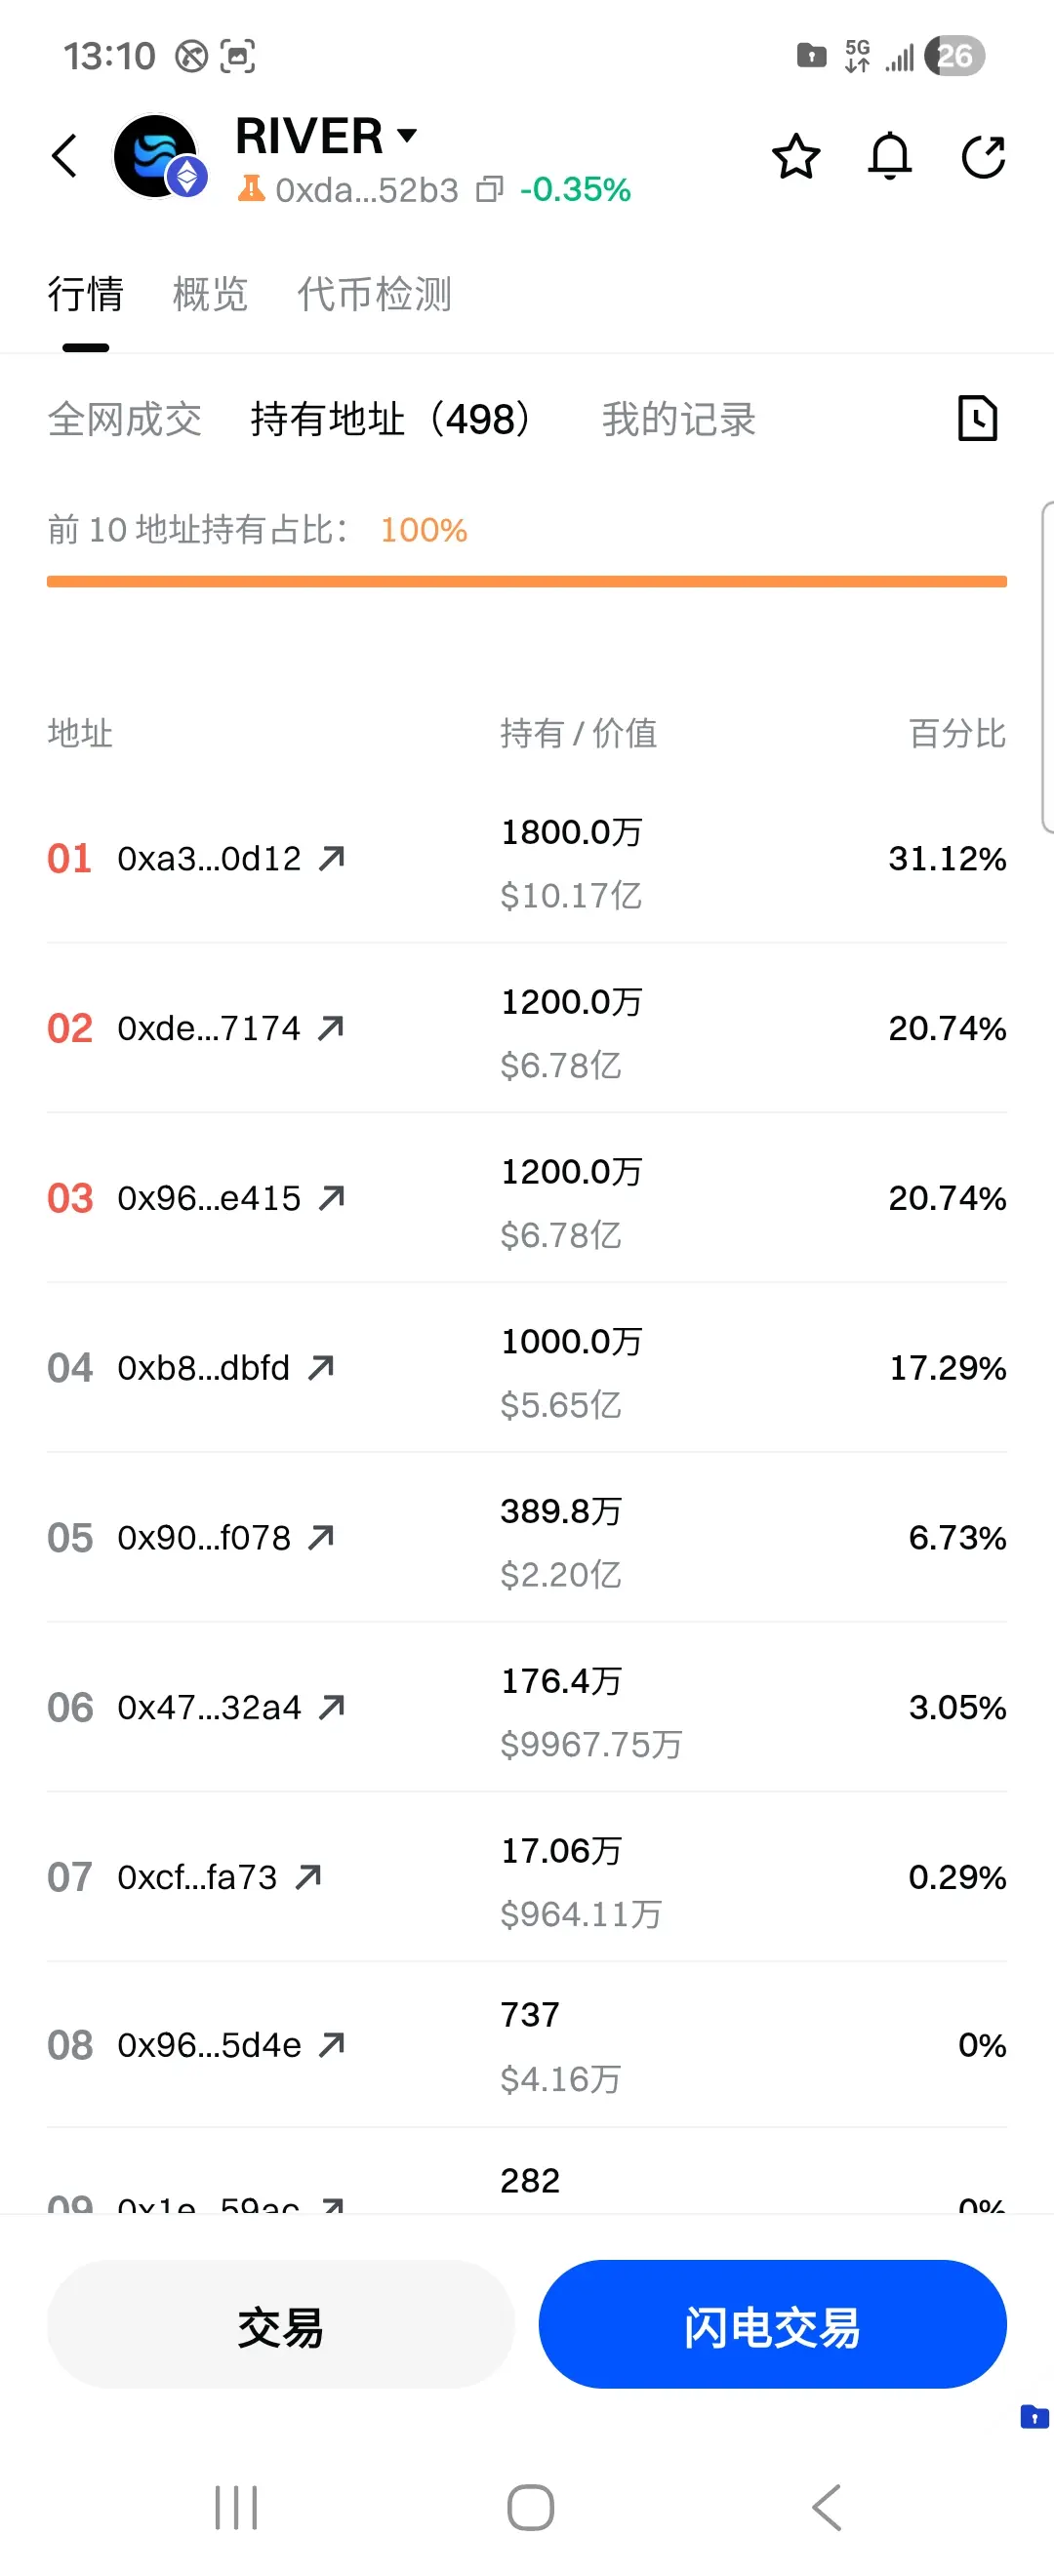
Task: Tap Android home navigation button
Action: click(530, 2507)
